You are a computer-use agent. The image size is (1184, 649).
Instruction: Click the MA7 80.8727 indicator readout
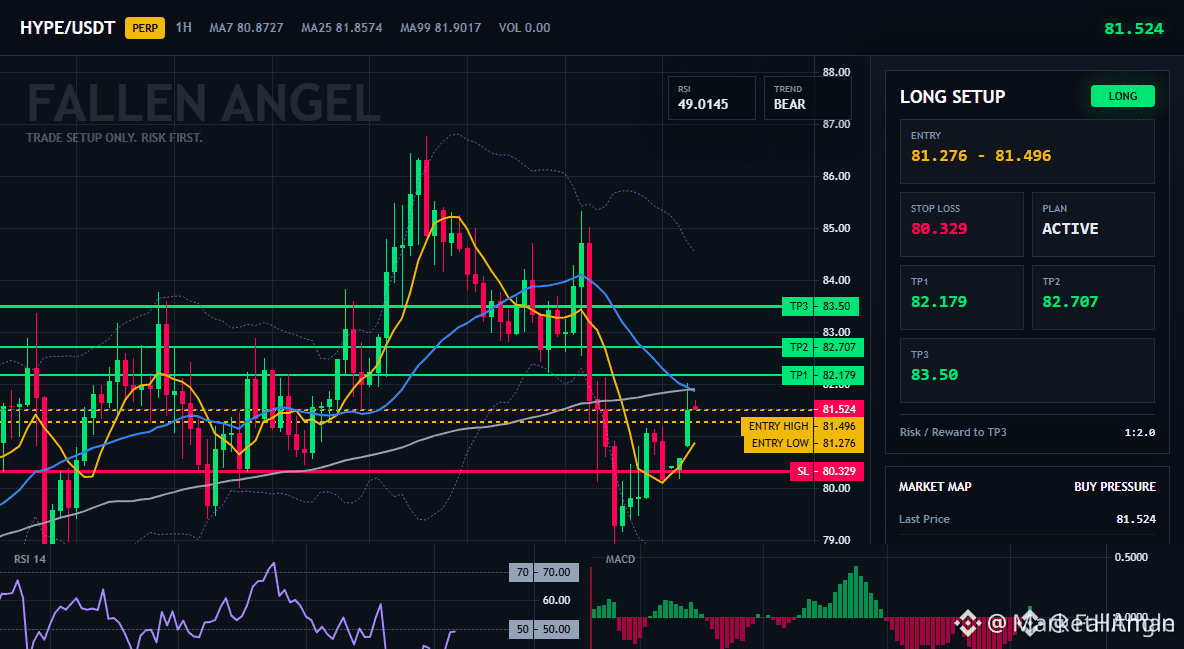pyautogui.click(x=246, y=27)
